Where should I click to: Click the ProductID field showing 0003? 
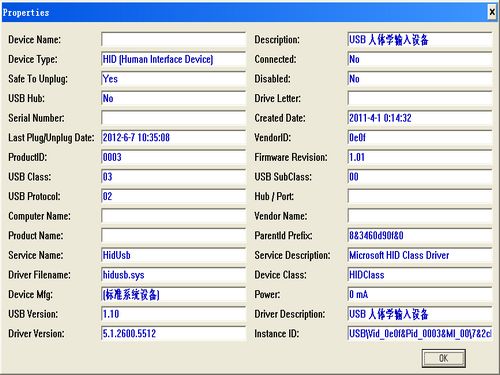pyautogui.click(x=173, y=157)
